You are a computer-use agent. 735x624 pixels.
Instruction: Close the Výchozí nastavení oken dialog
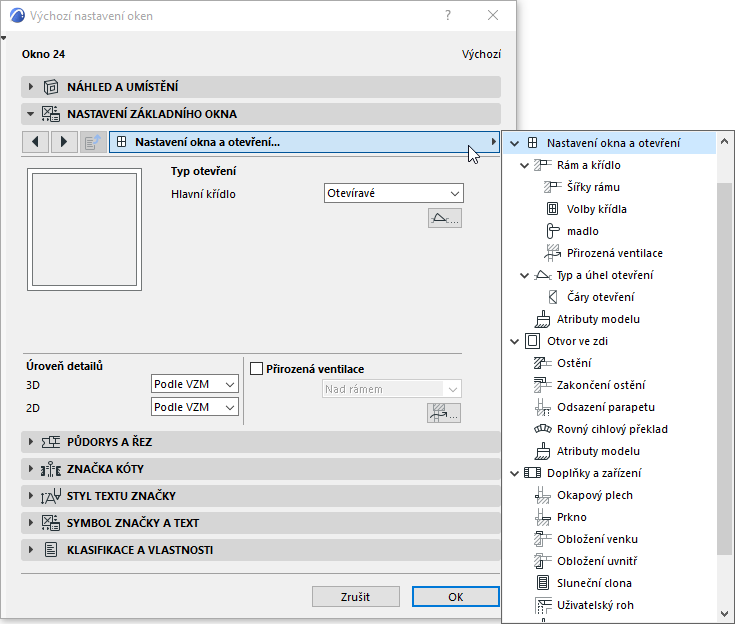[x=493, y=15]
